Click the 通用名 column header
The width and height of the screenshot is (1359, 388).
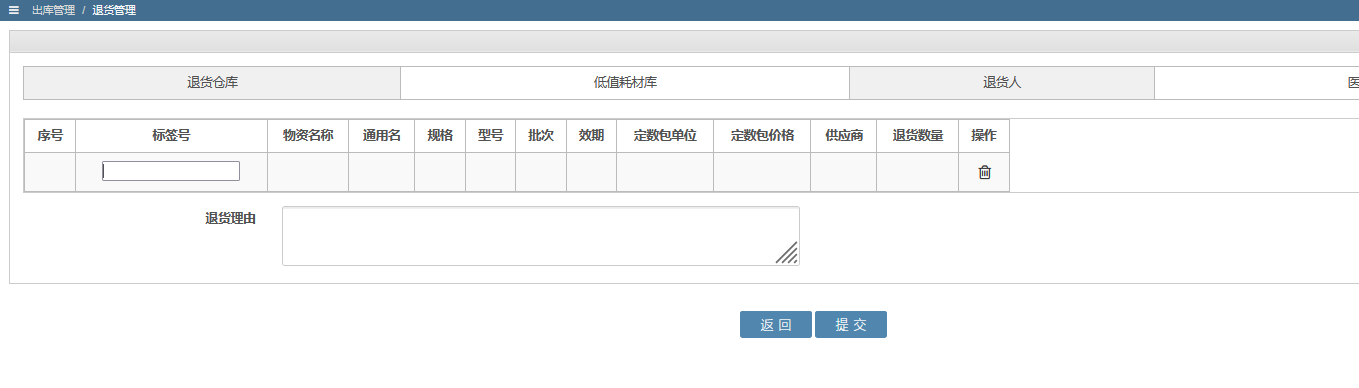382,136
